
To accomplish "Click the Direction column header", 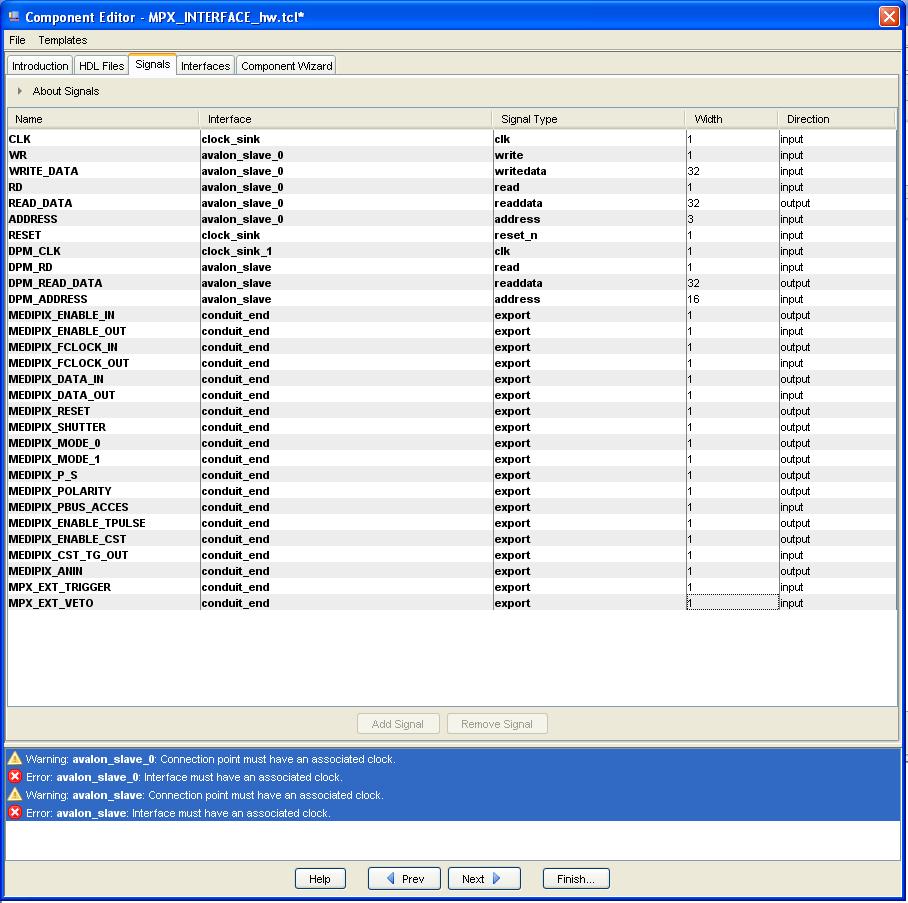I will pyautogui.click(x=837, y=119).
